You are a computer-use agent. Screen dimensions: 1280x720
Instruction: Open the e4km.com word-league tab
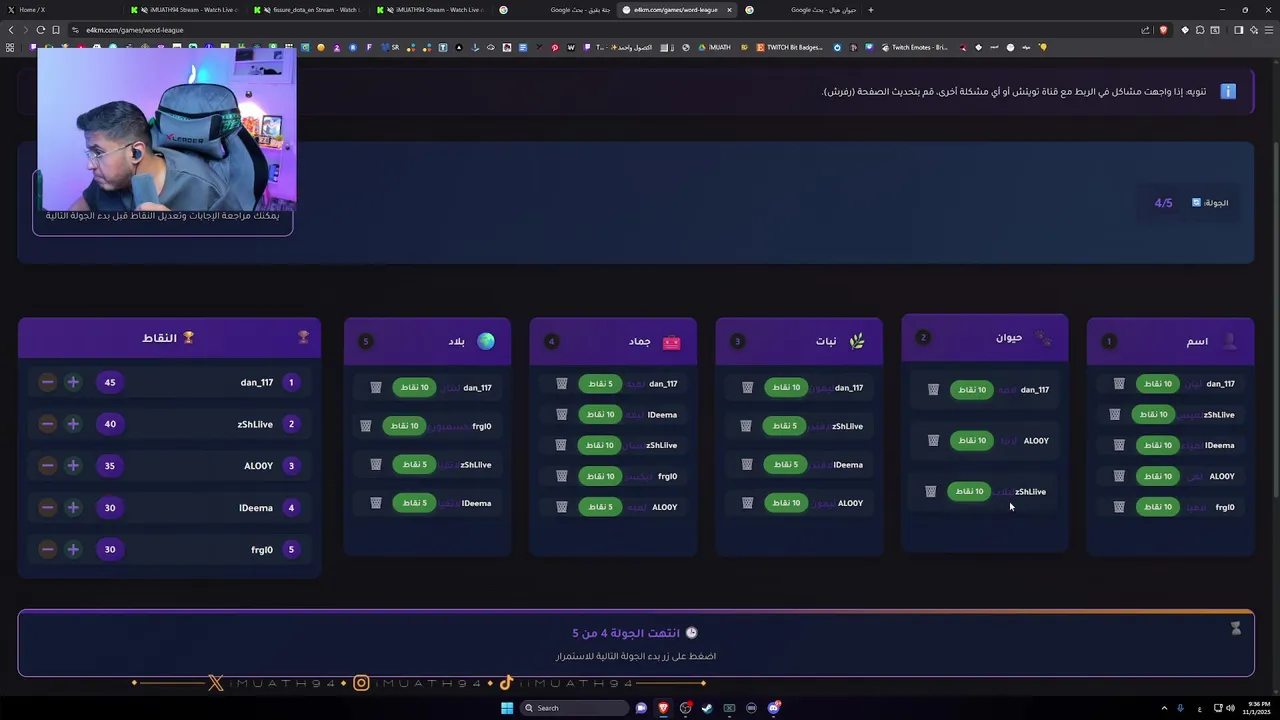pos(676,10)
